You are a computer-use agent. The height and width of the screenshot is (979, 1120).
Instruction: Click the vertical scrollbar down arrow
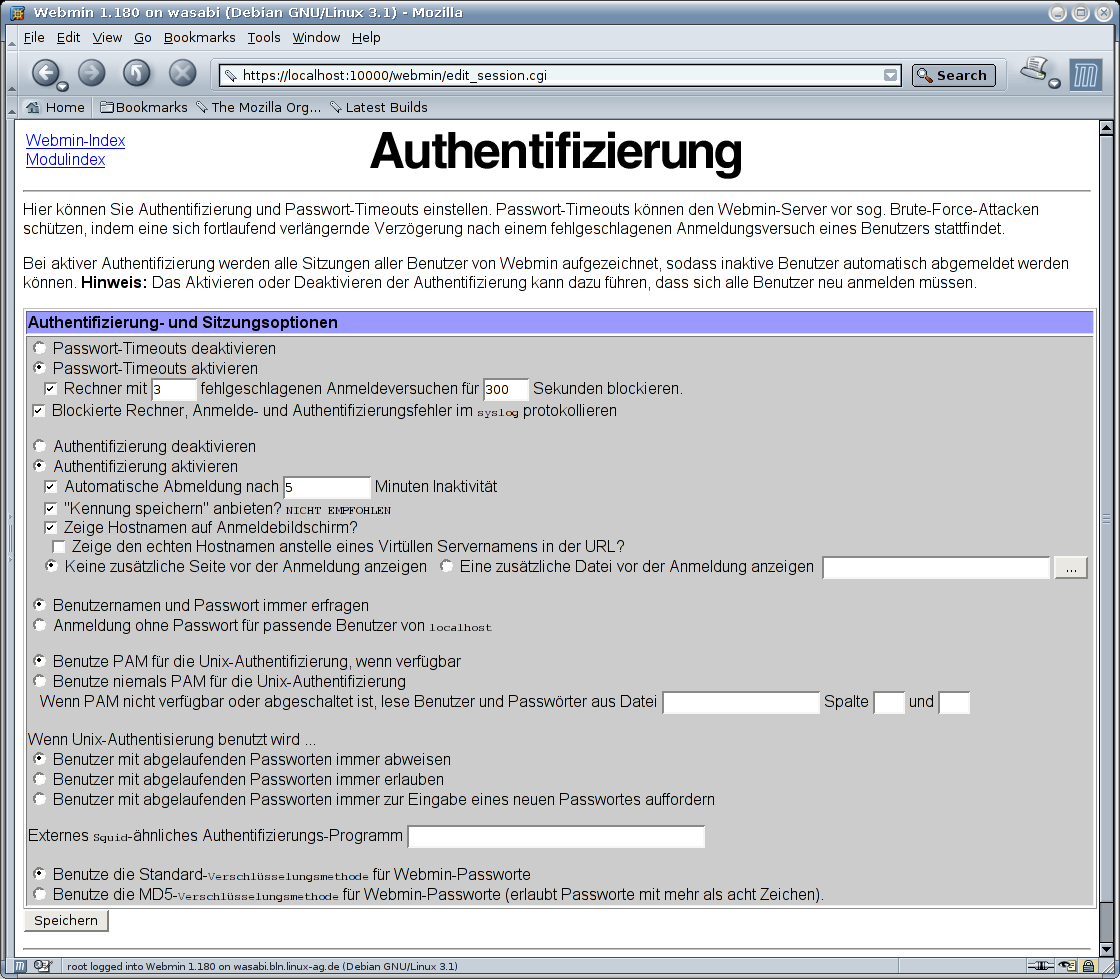pos(1106,949)
